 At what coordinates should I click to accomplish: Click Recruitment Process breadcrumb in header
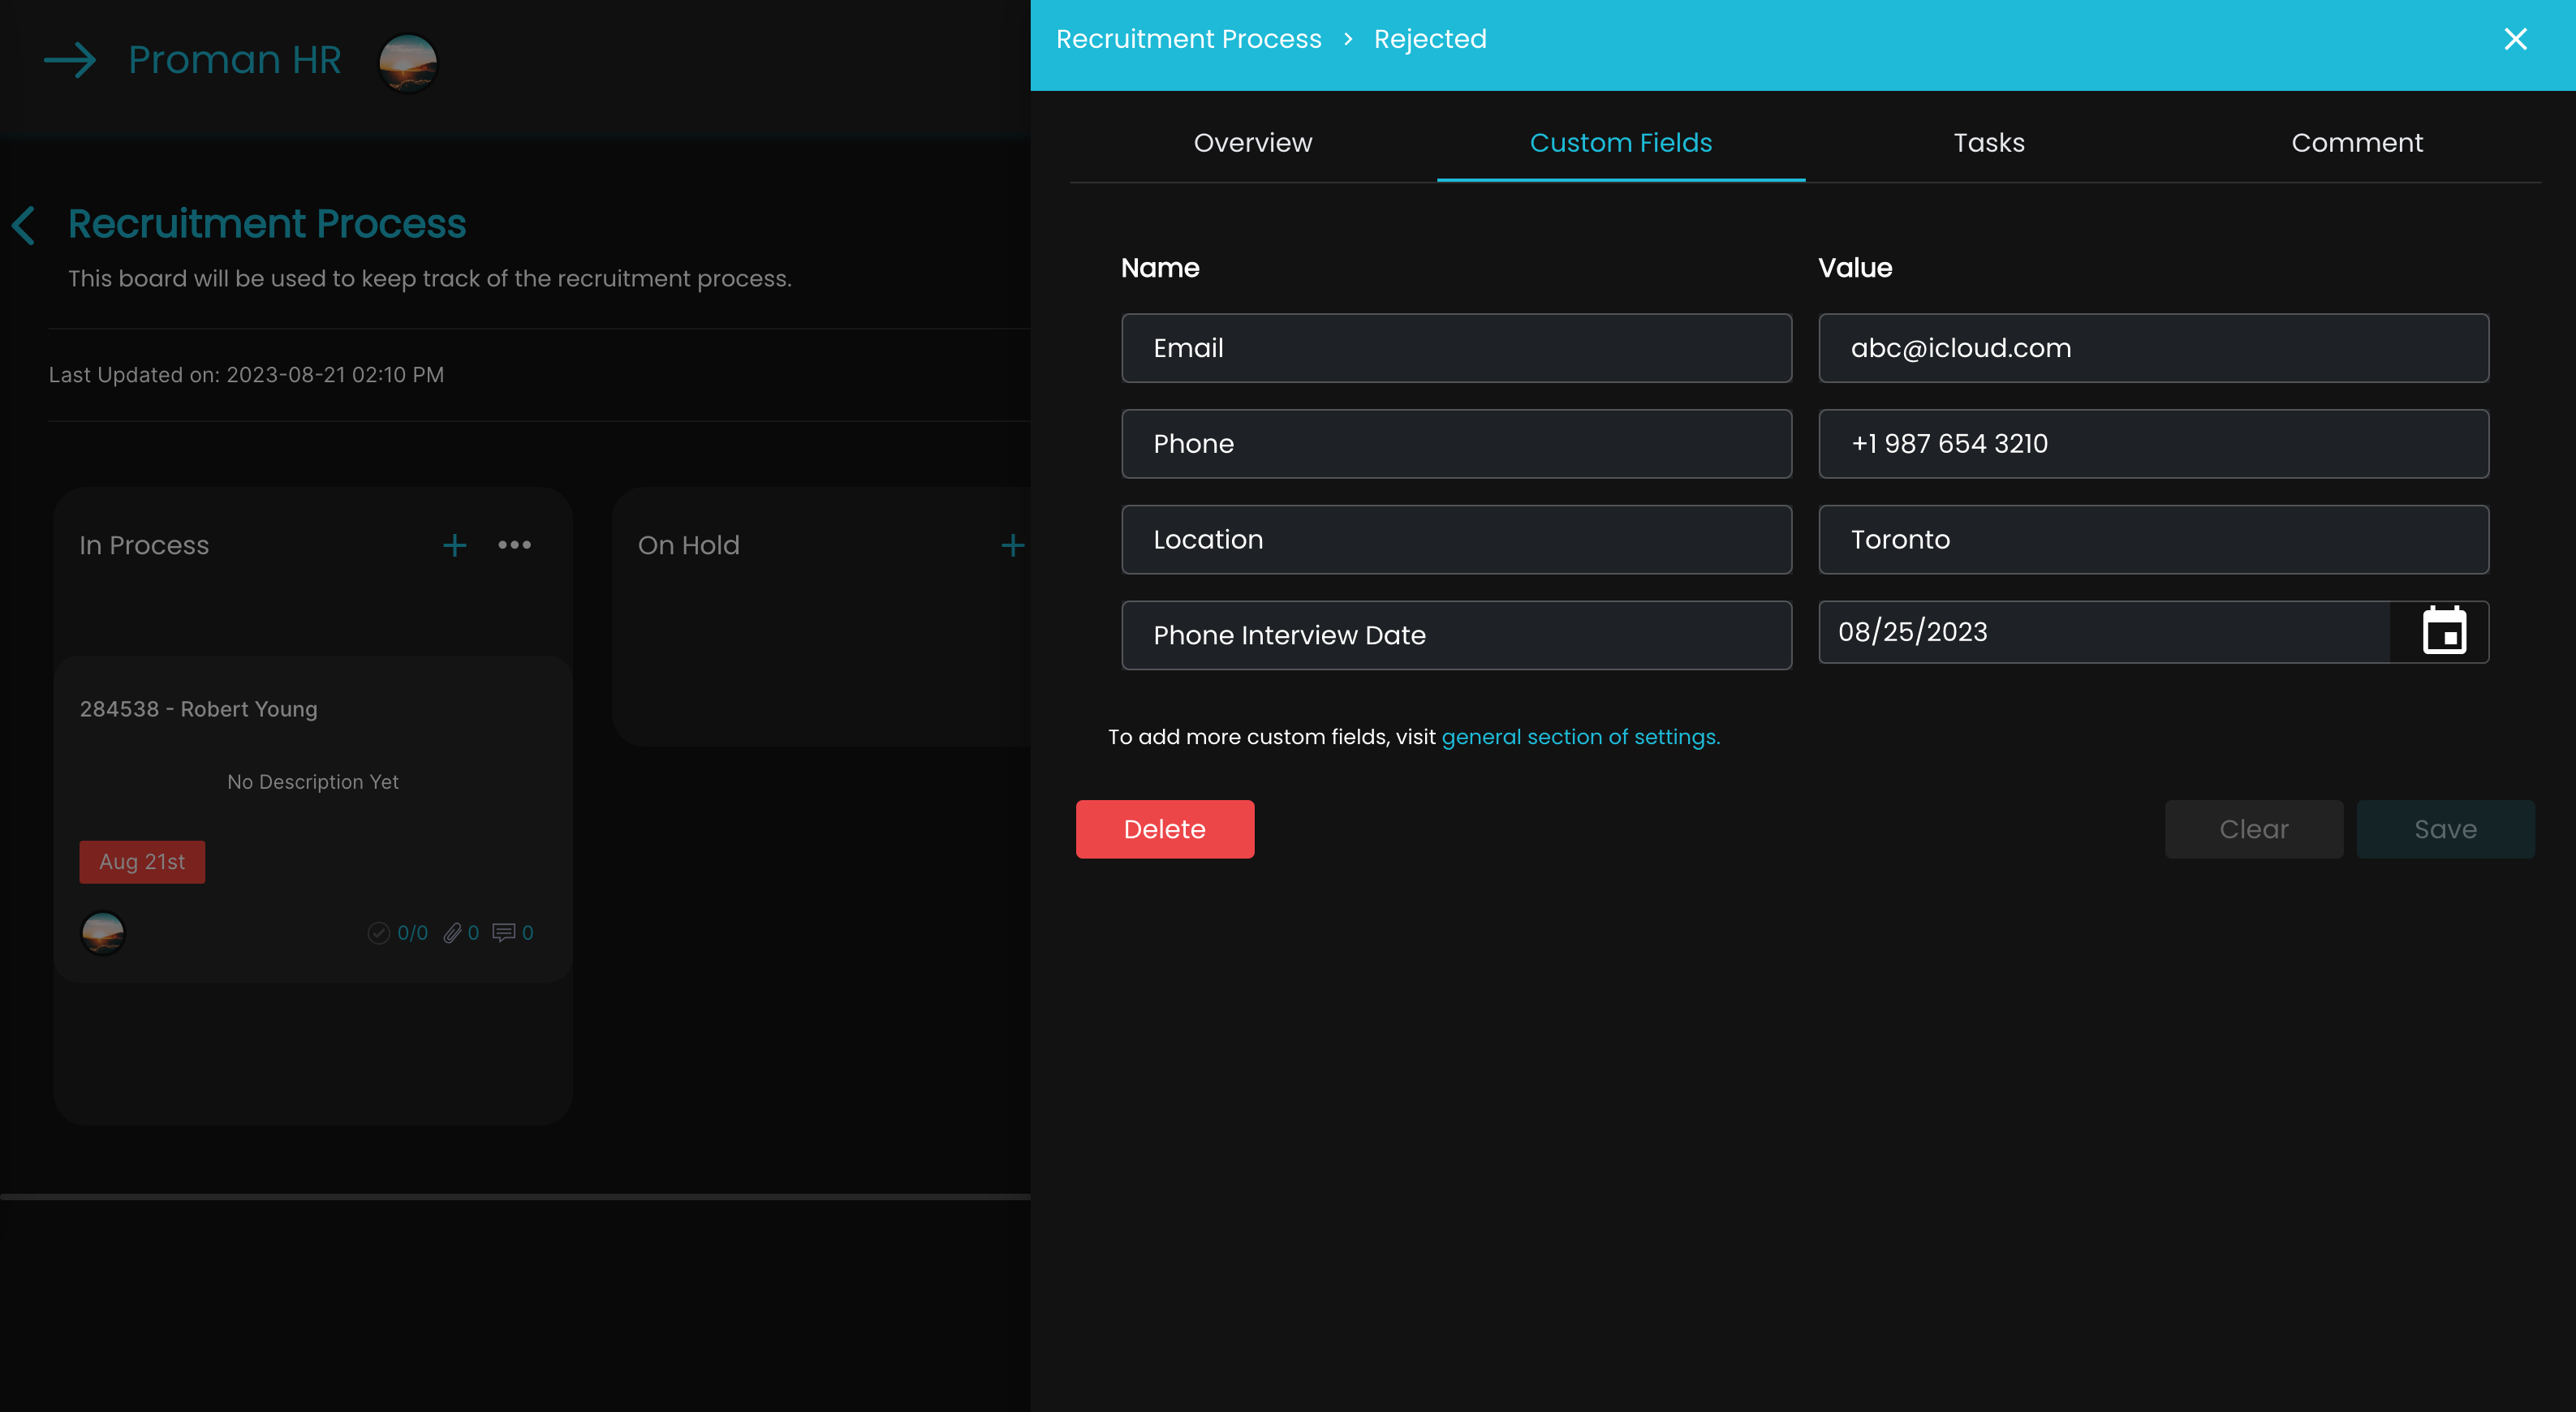tap(1188, 39)
